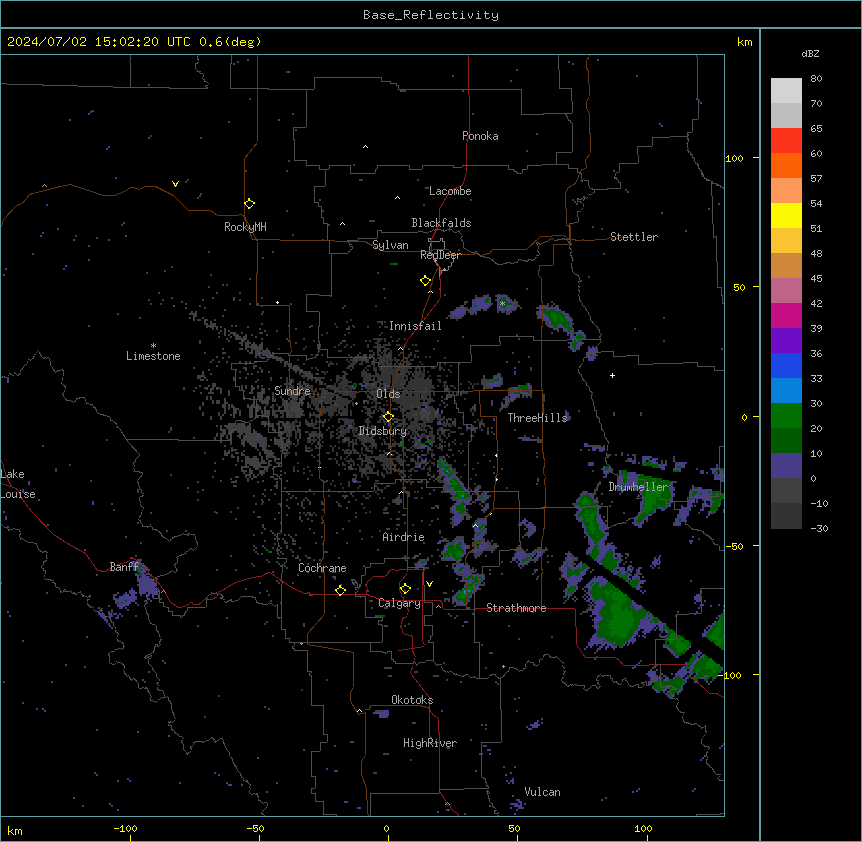The image size is (862, 842).
Task: Click the Lake Louise label
Action: click(18, 484)
